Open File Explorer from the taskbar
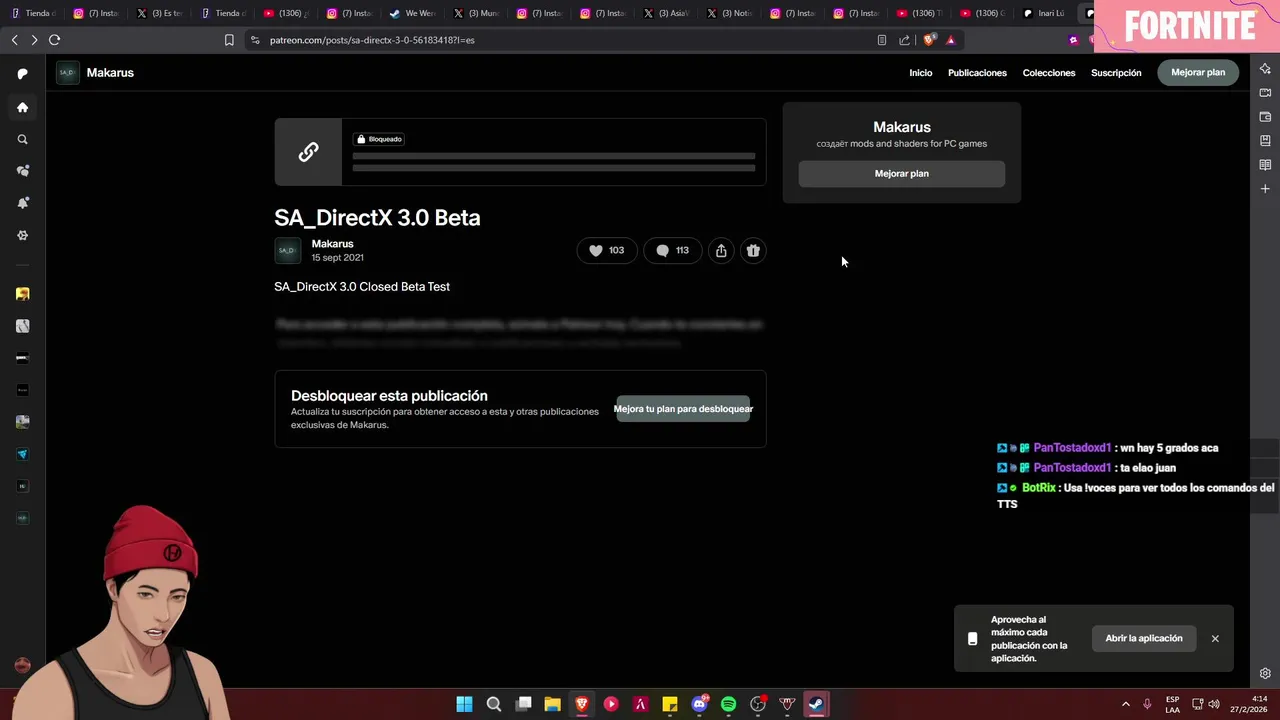The image size is (1280, 720). [552, 704]
